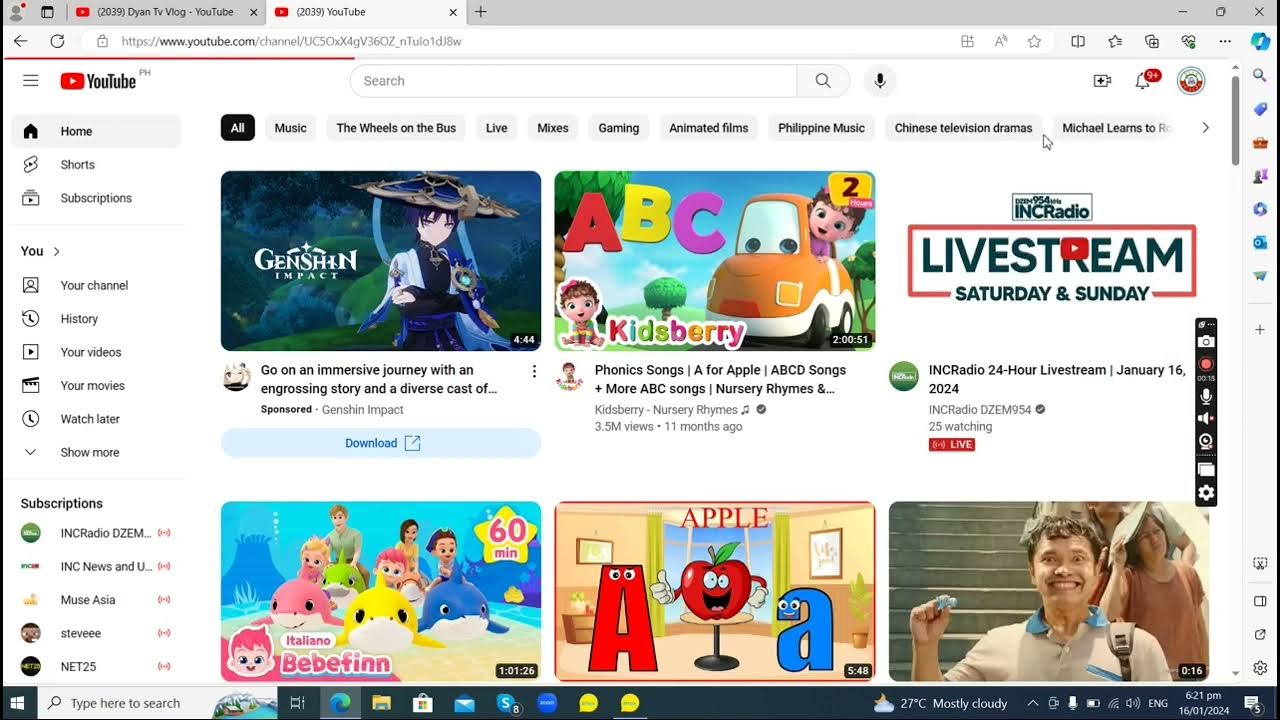Click the YouTube logo
Screen dimensions: 1280x720
(98, 81)
